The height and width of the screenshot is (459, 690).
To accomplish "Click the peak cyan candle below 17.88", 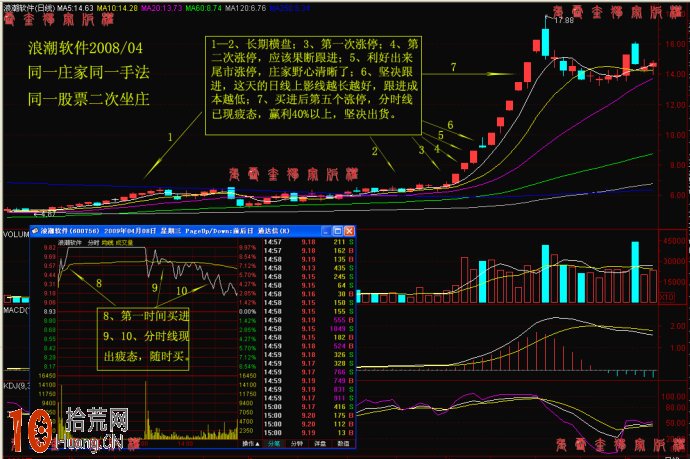I will pyautogui.click(x=546, y=41).
